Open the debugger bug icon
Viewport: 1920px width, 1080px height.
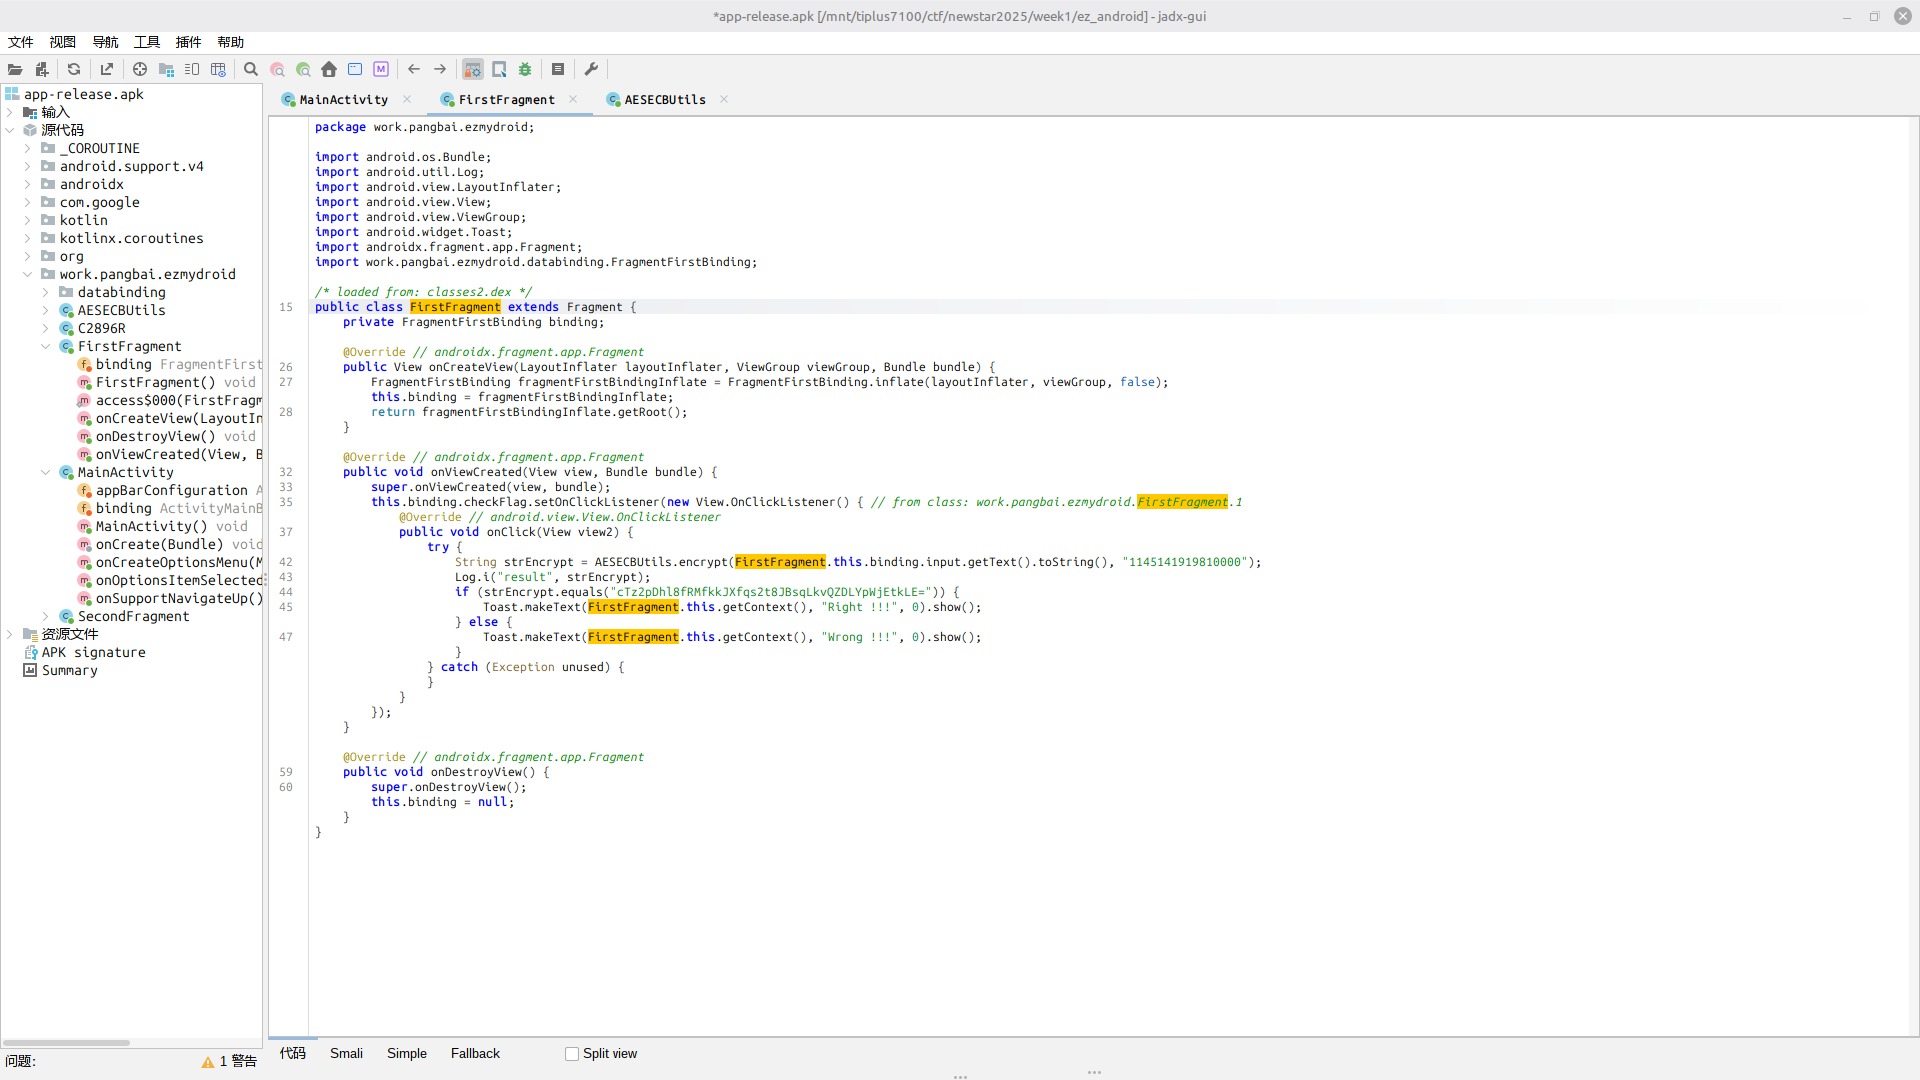tap(525, 69)
